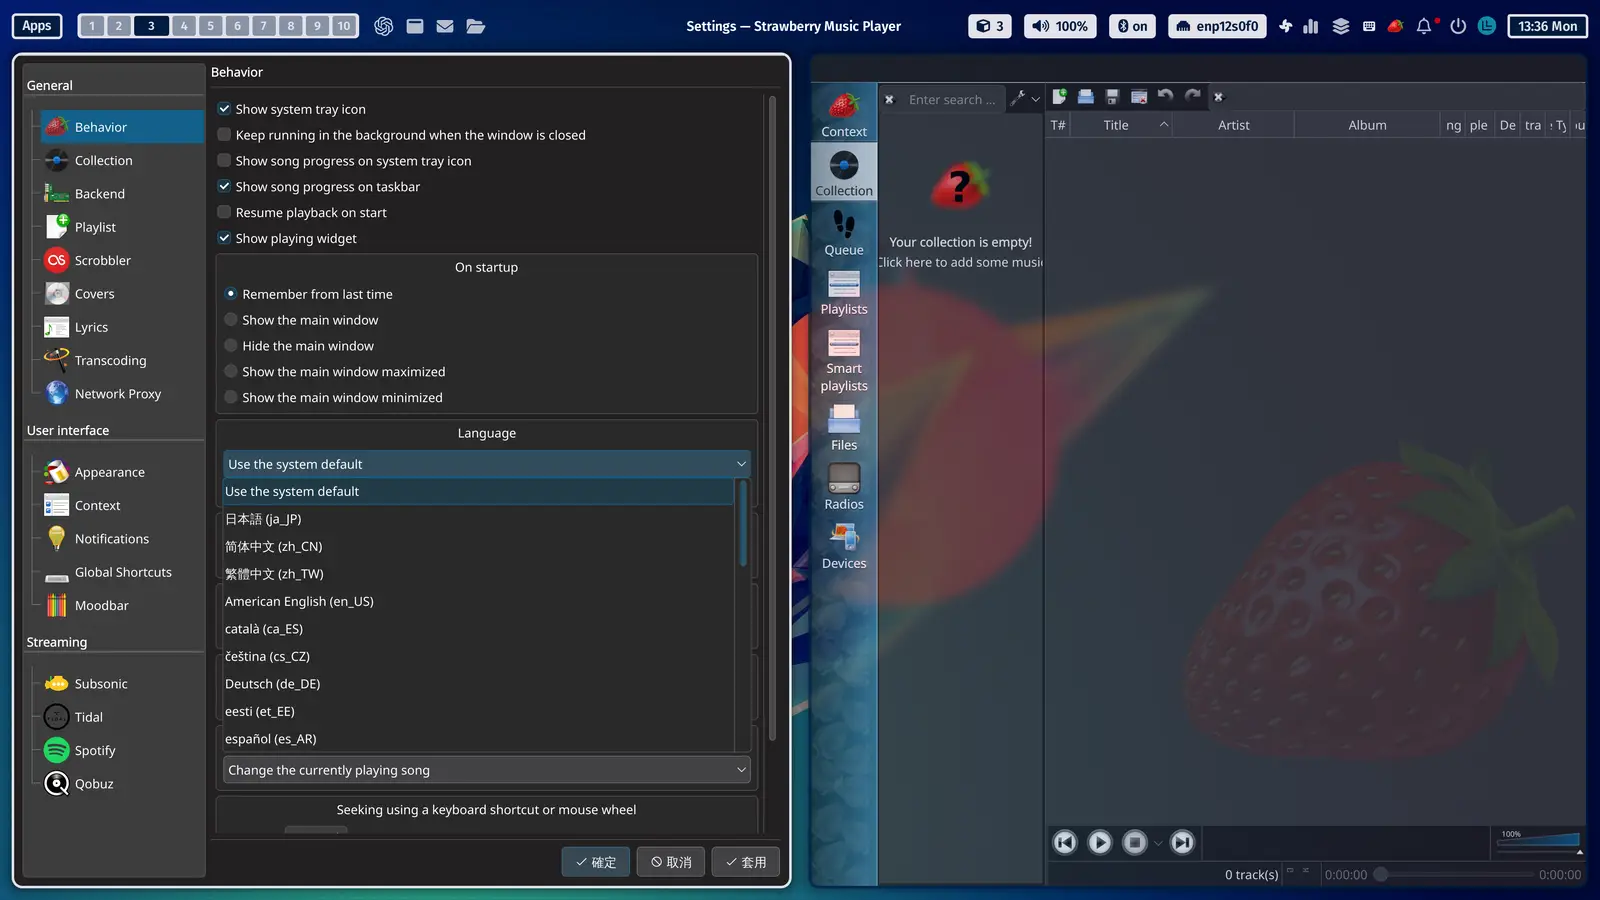Cancel settings with the 取消 button
The height and width of the screenshot is (900, 1600).
(671, 862)
